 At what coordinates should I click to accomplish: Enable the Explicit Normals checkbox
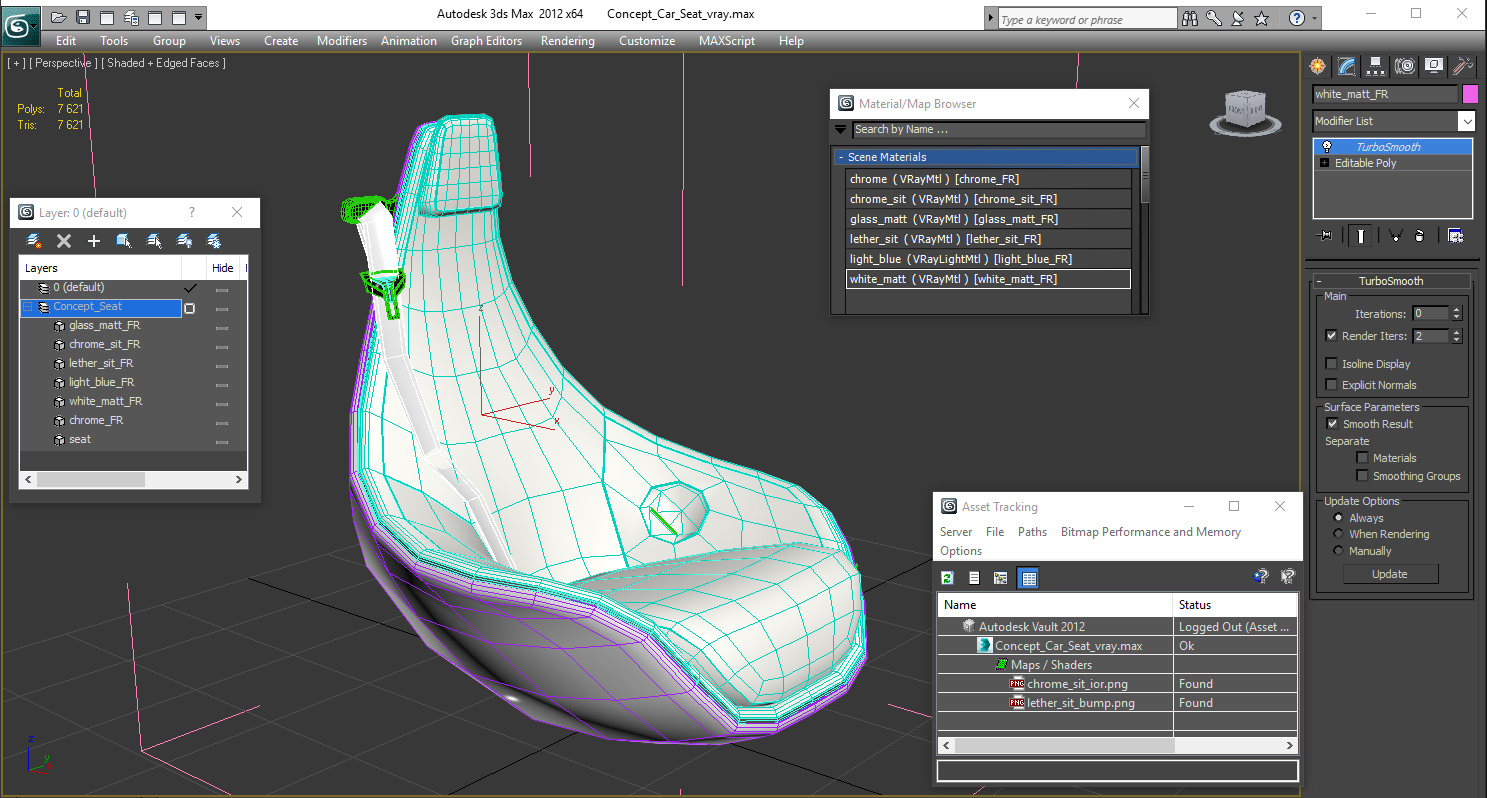[x=1331, y=385]
